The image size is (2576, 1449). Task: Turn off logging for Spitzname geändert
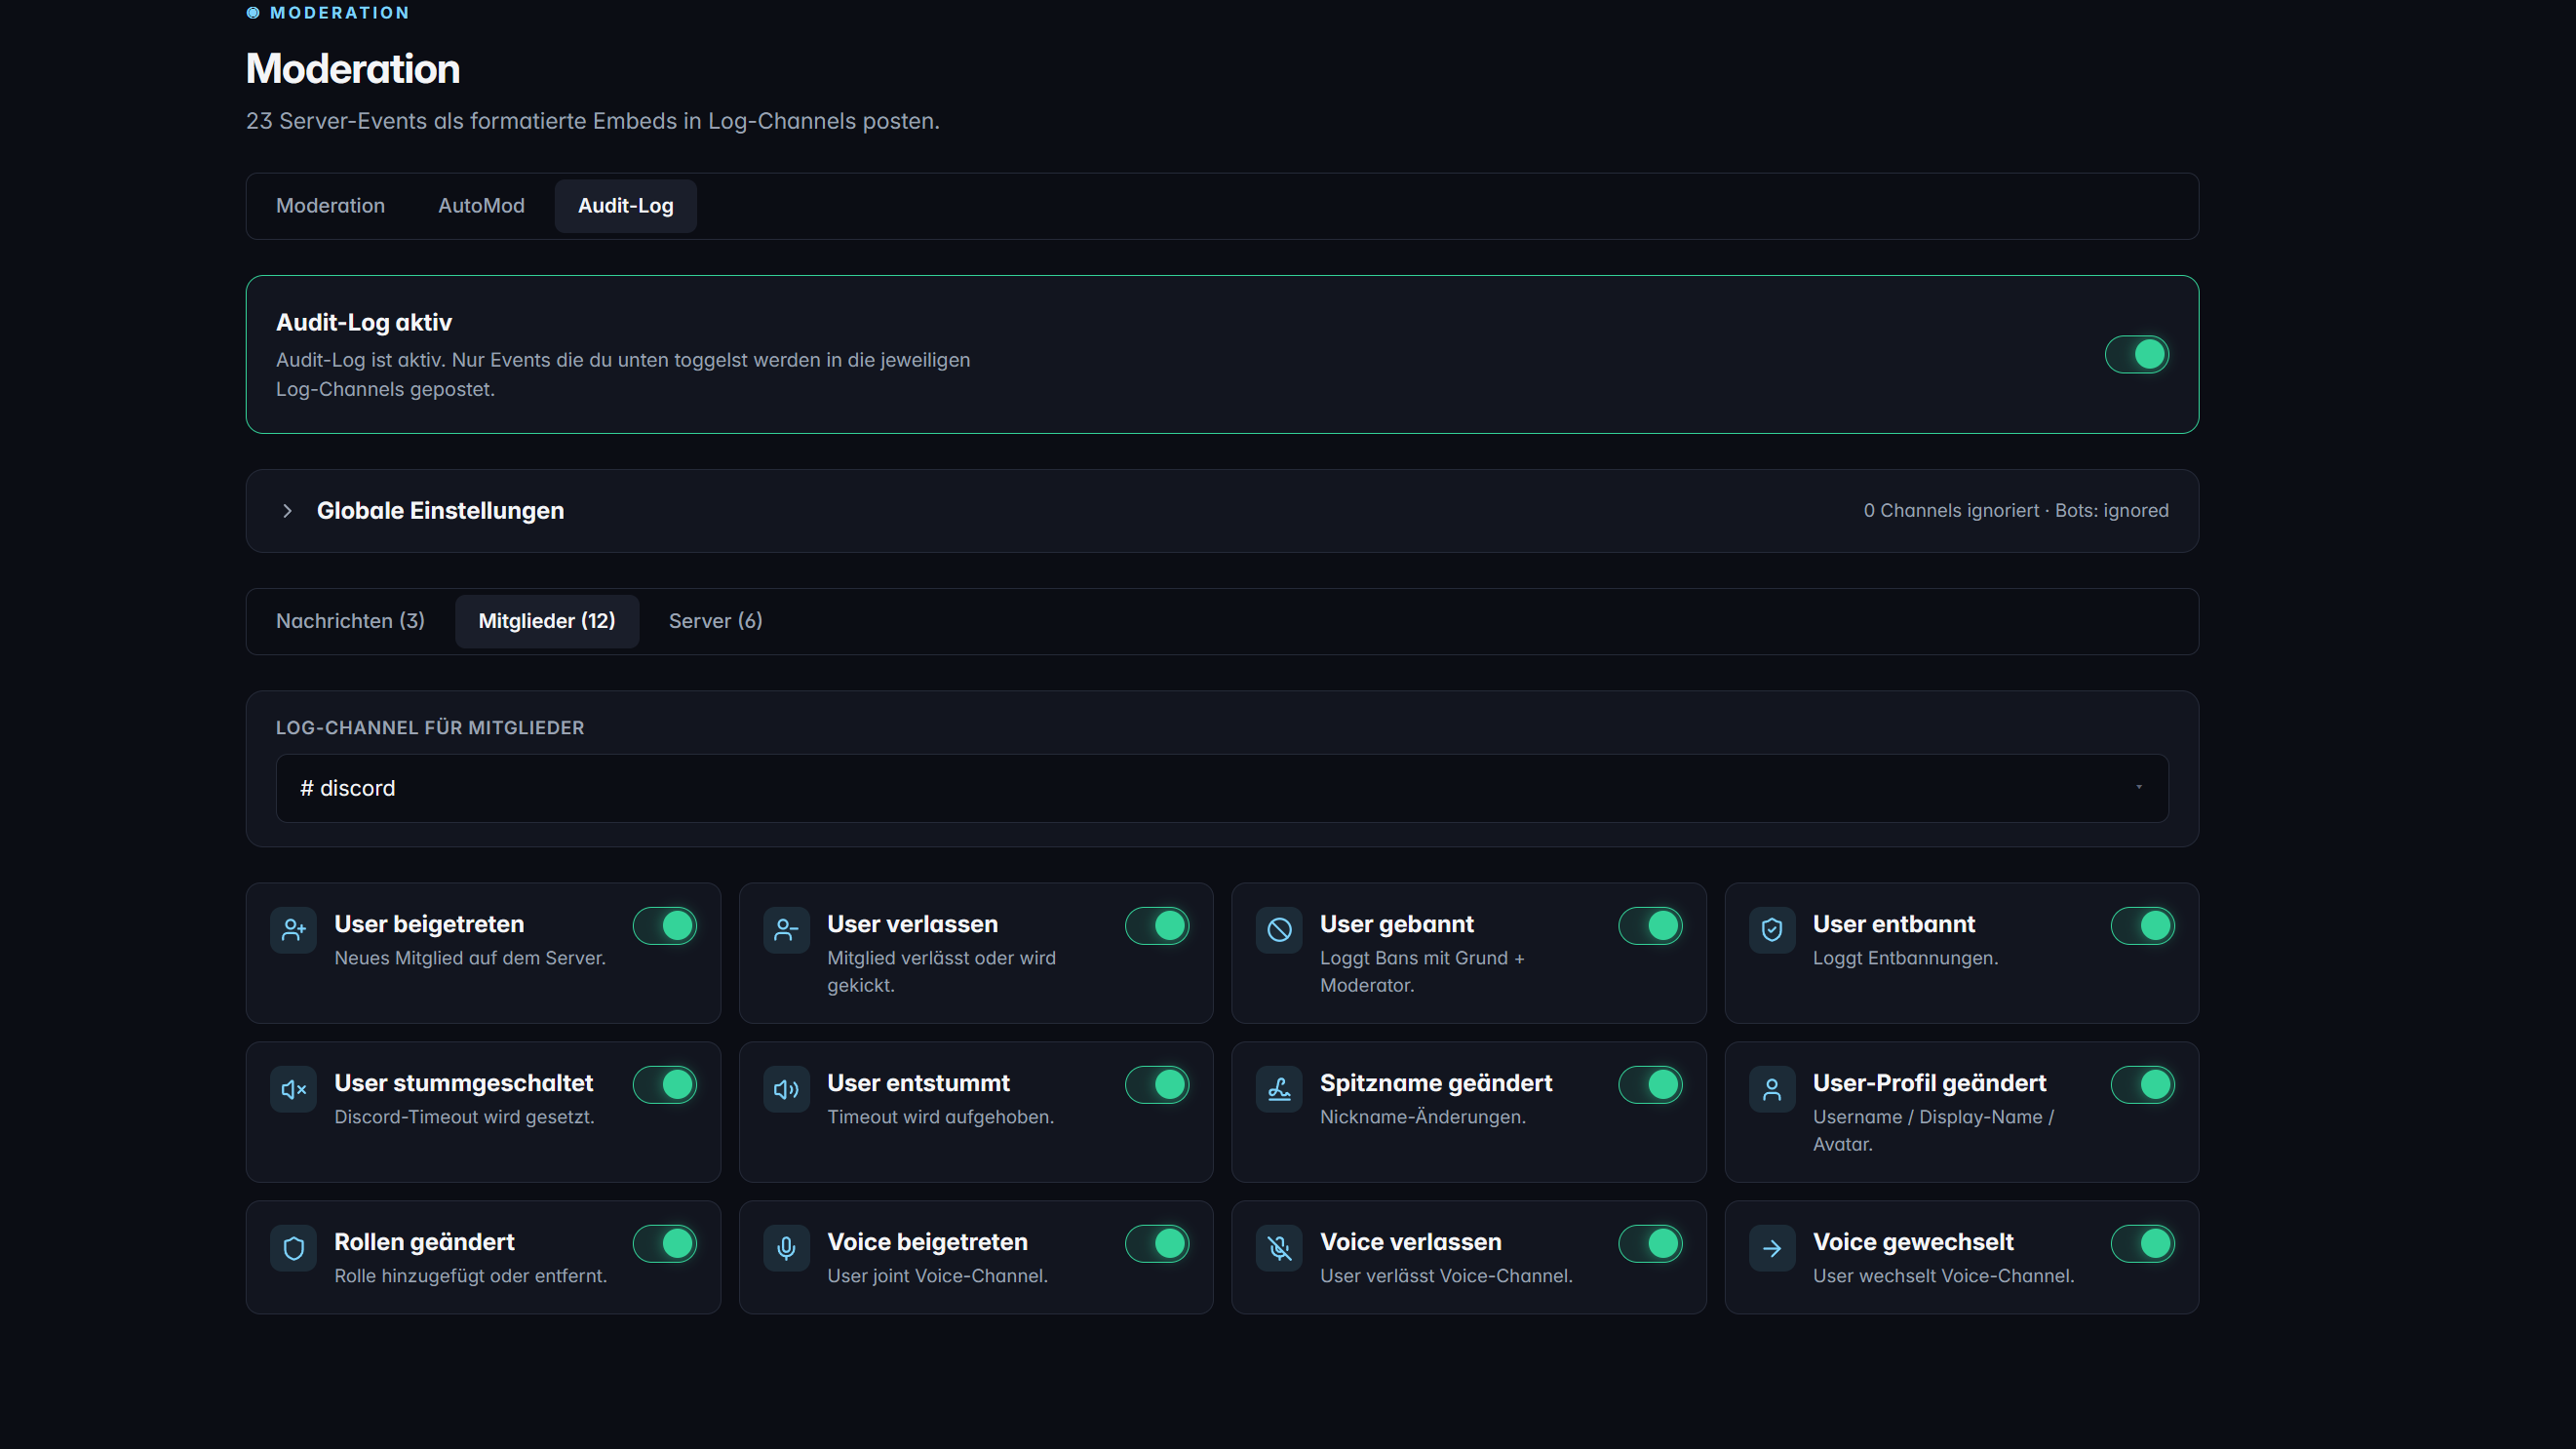(1650, 1084)
